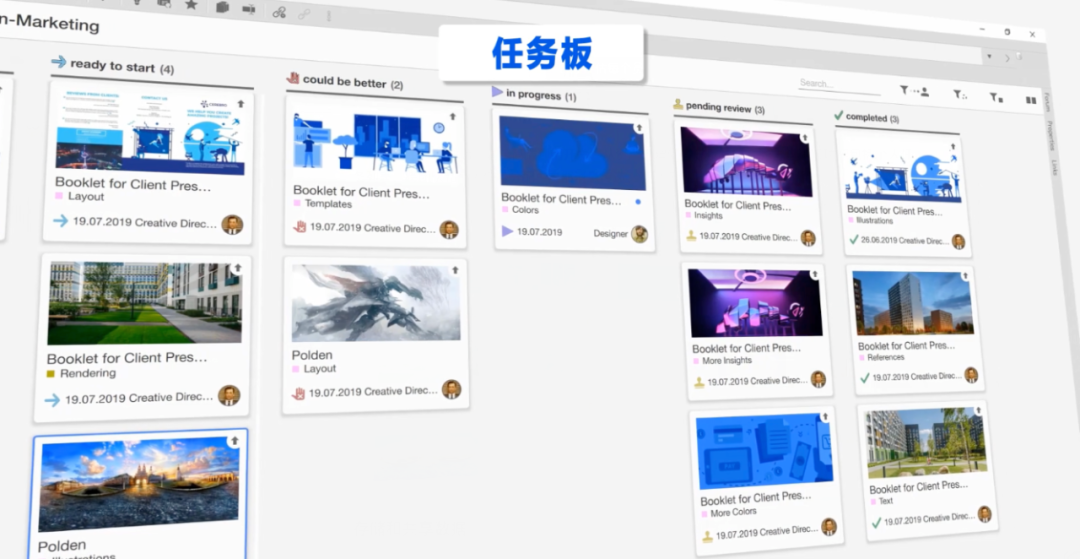This screenshot has height=559, width=1080.
Task: Open the blue cloud image on Colors card
Action: tap(573, 153)
